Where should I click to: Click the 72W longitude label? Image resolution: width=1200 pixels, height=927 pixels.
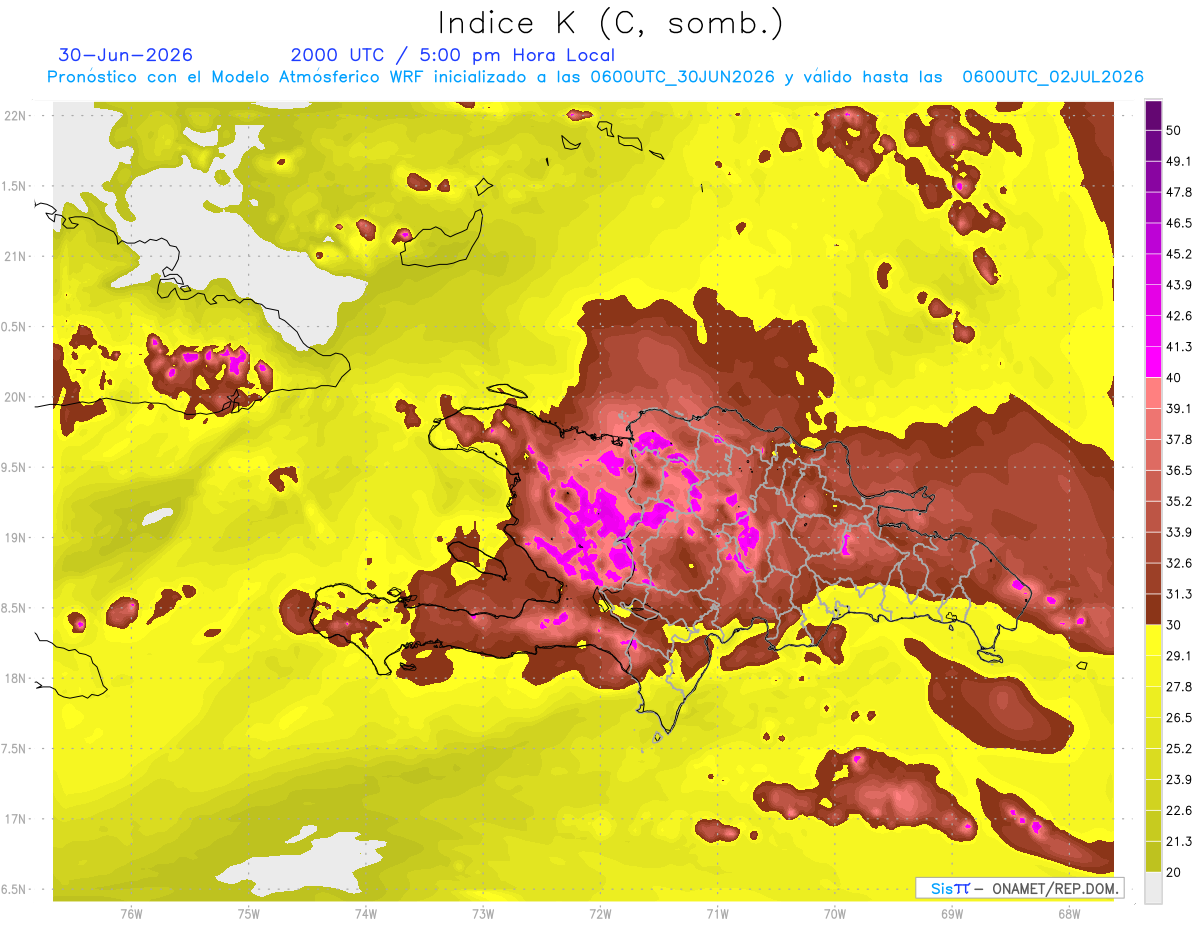pyautogui.click(x=600, y=914)
